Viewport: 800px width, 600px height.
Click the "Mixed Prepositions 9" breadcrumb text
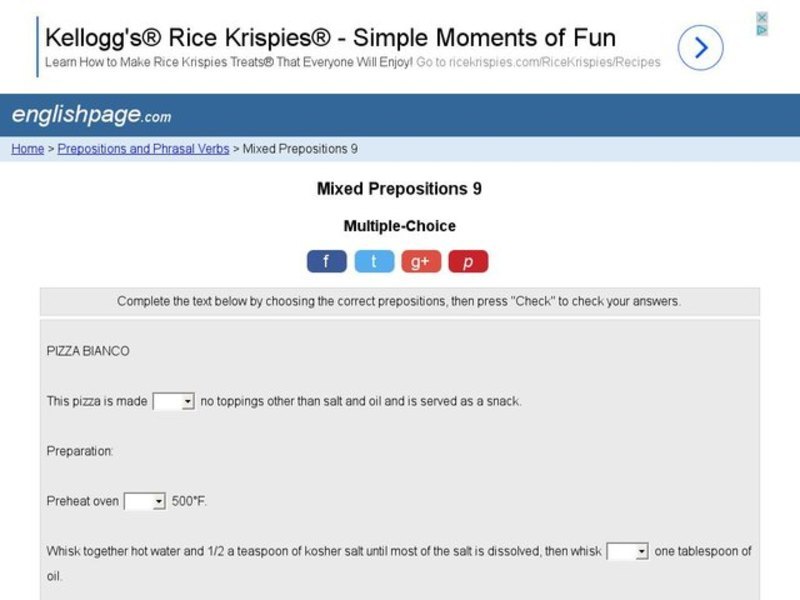(x=300, y=149)
